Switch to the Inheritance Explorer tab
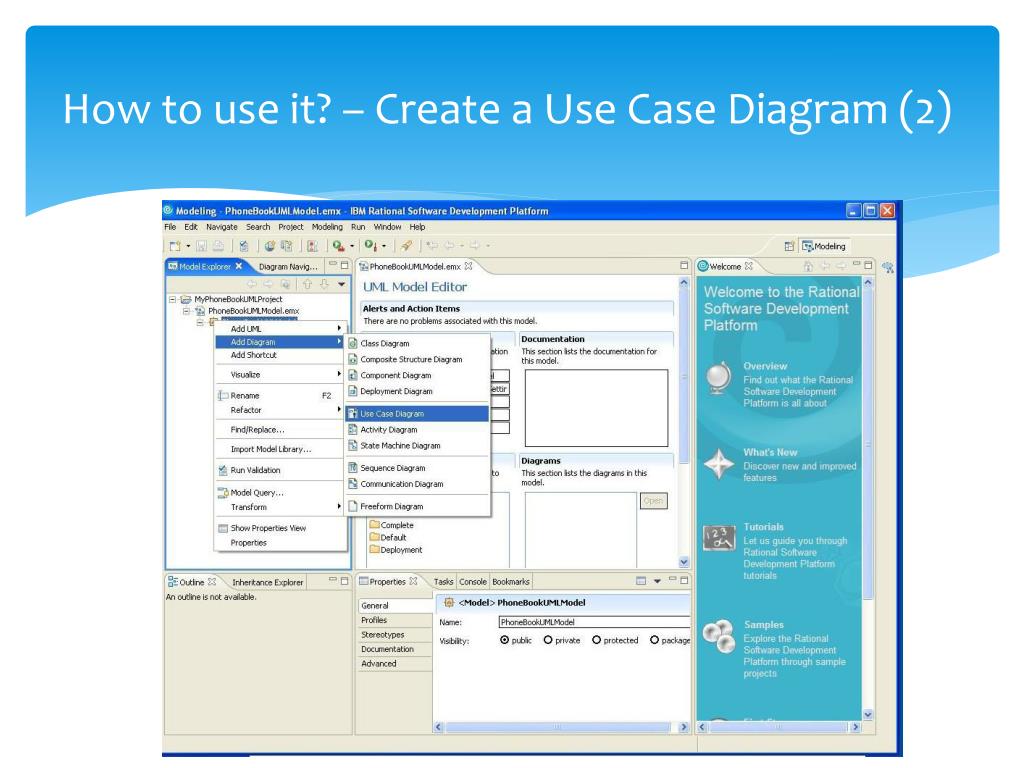This screenshot has width=1024, height=768. pos(268,582)
